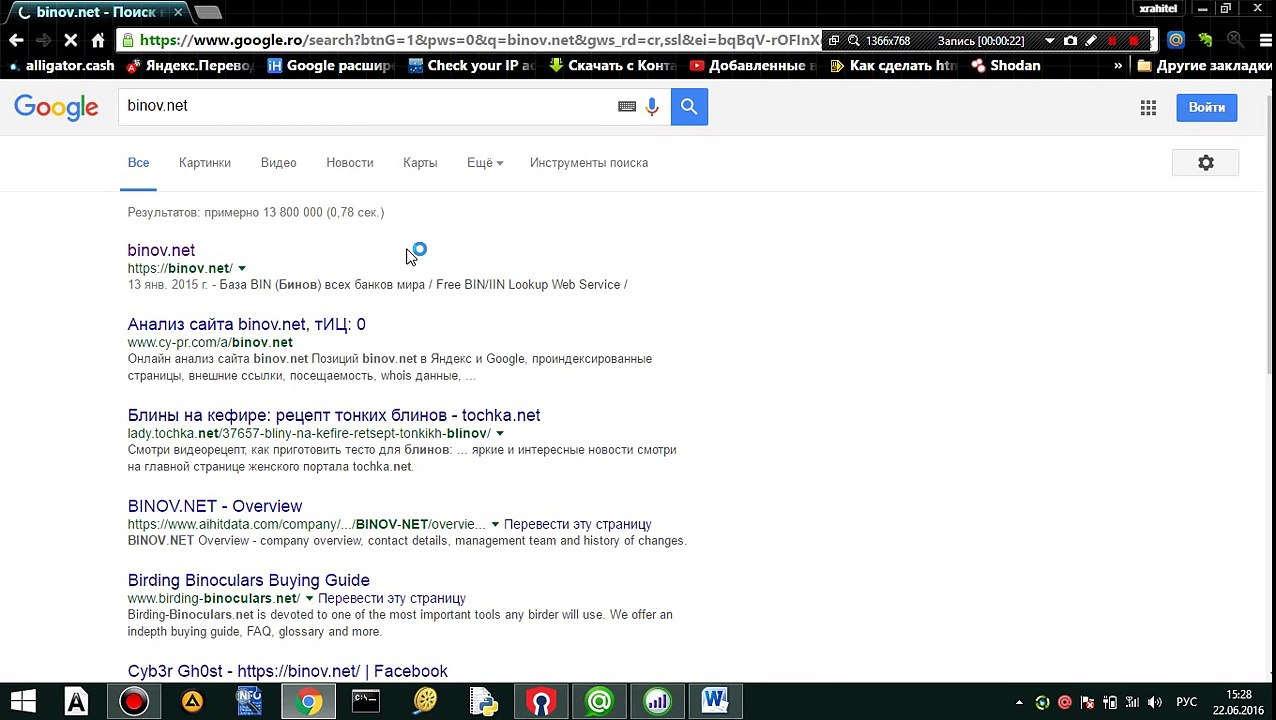
Task: Switch to the Карты tab
Action: coord(420,163)
